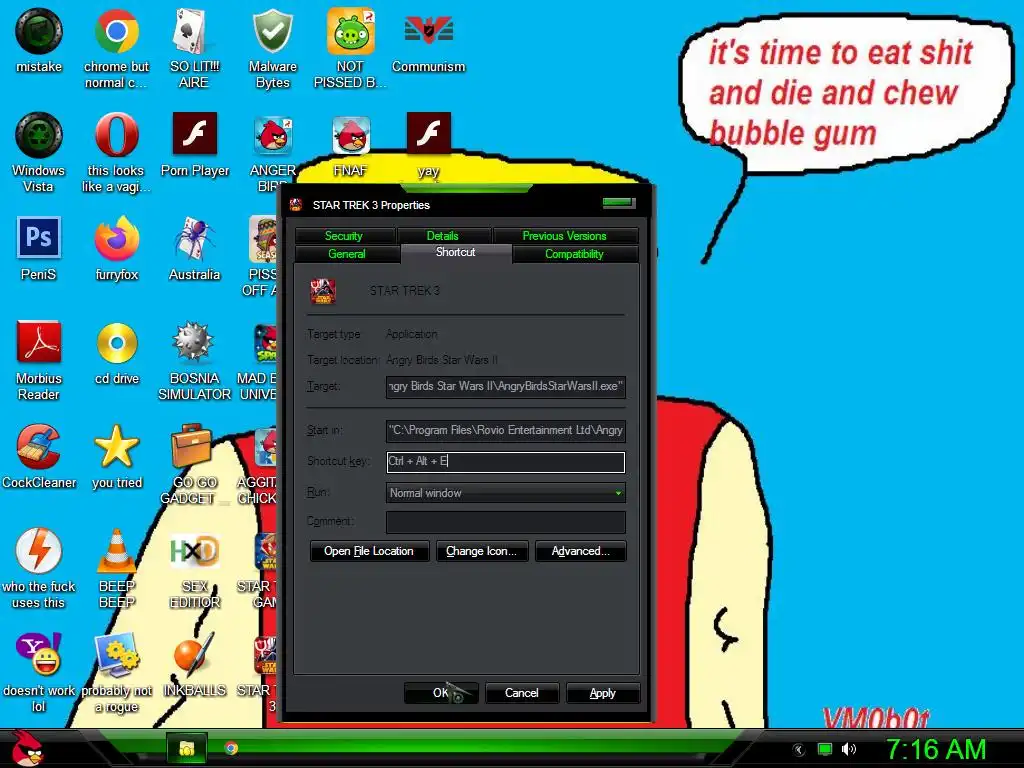
Task: Apply the shortcut property changes
Action: (x=603, y=693)
